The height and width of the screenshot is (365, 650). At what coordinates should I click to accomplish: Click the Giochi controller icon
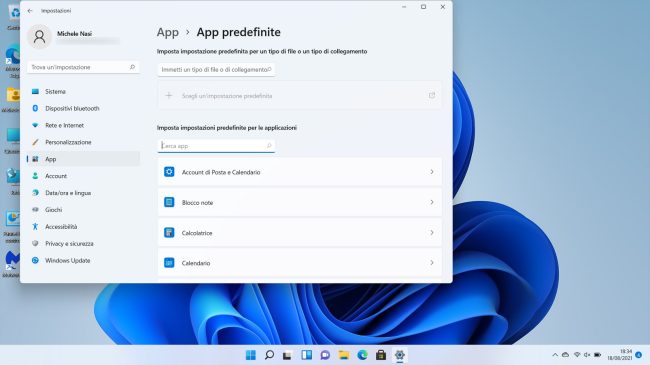35,210
